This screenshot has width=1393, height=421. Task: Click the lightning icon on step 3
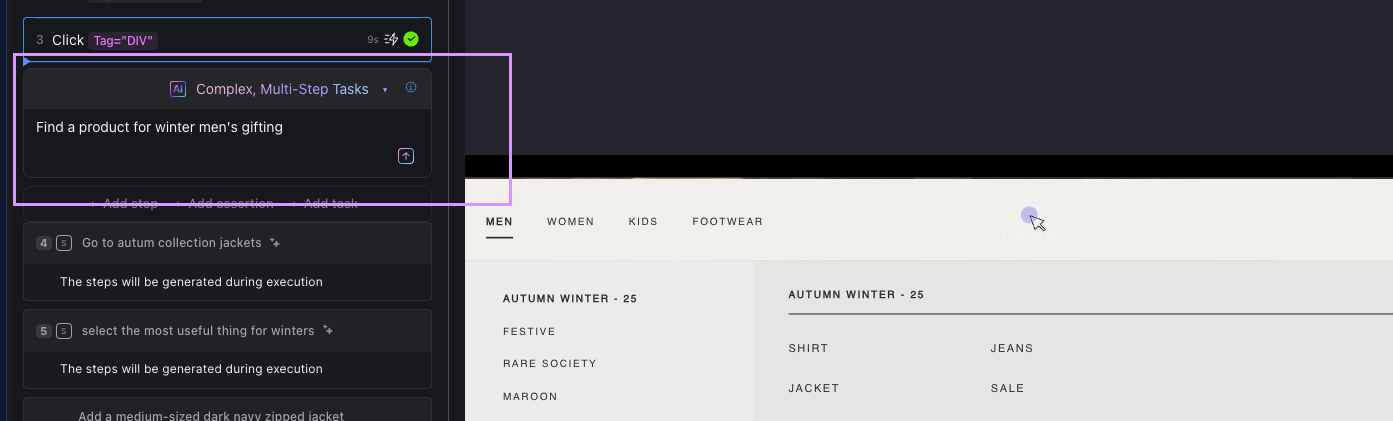pyautogui.click(x=392, y=40)
